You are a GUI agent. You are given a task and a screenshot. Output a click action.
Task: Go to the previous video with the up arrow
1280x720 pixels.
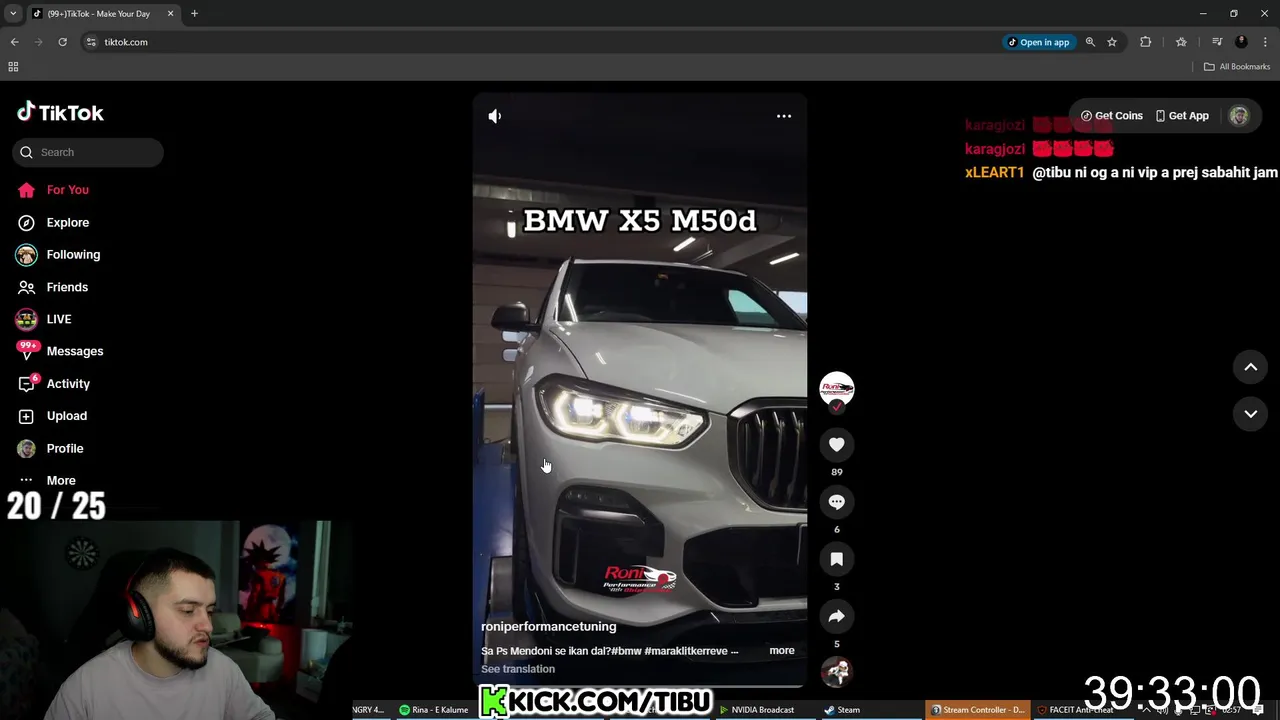pyautogui.click(x=1250, y=367)
